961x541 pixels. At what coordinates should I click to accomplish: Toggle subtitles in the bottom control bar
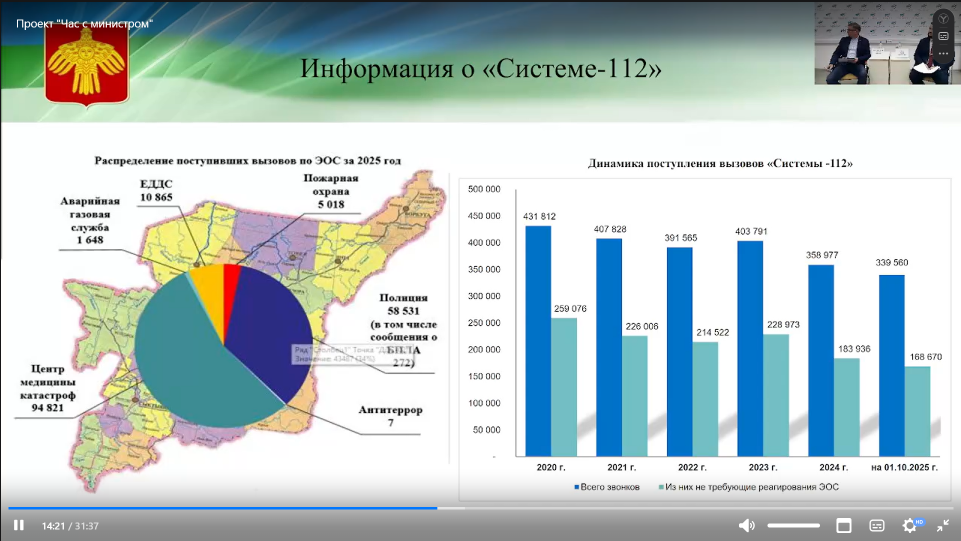pos(877,525)
